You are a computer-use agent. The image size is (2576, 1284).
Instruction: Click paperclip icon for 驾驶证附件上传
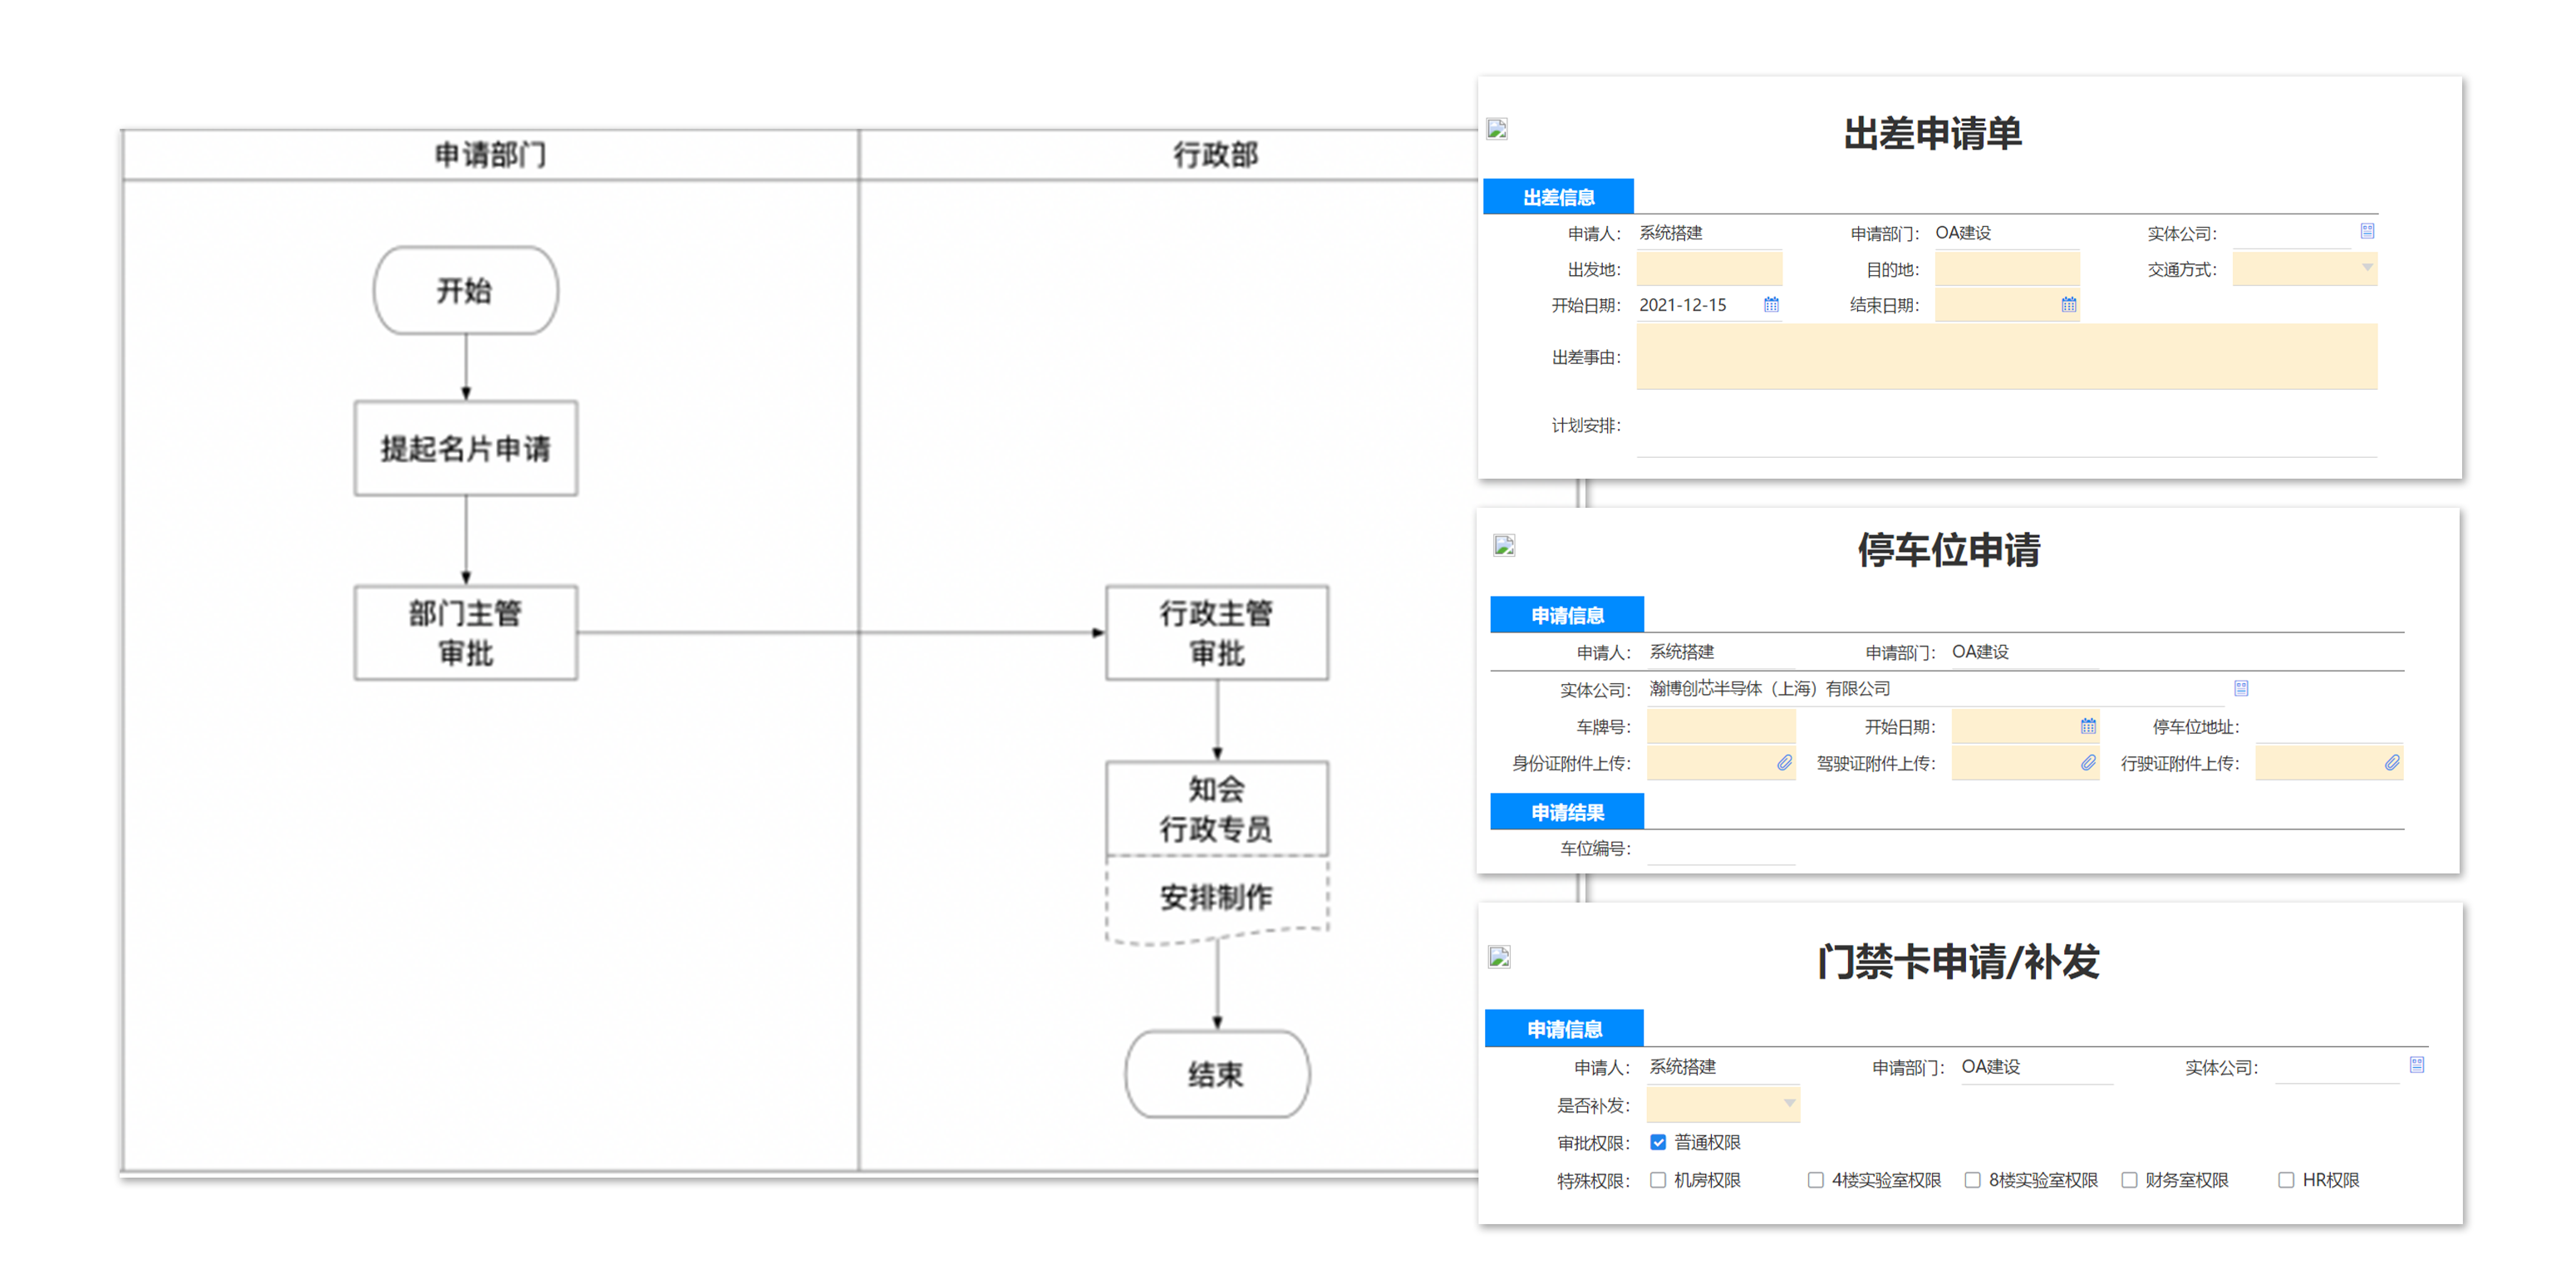click(2088, 763)
